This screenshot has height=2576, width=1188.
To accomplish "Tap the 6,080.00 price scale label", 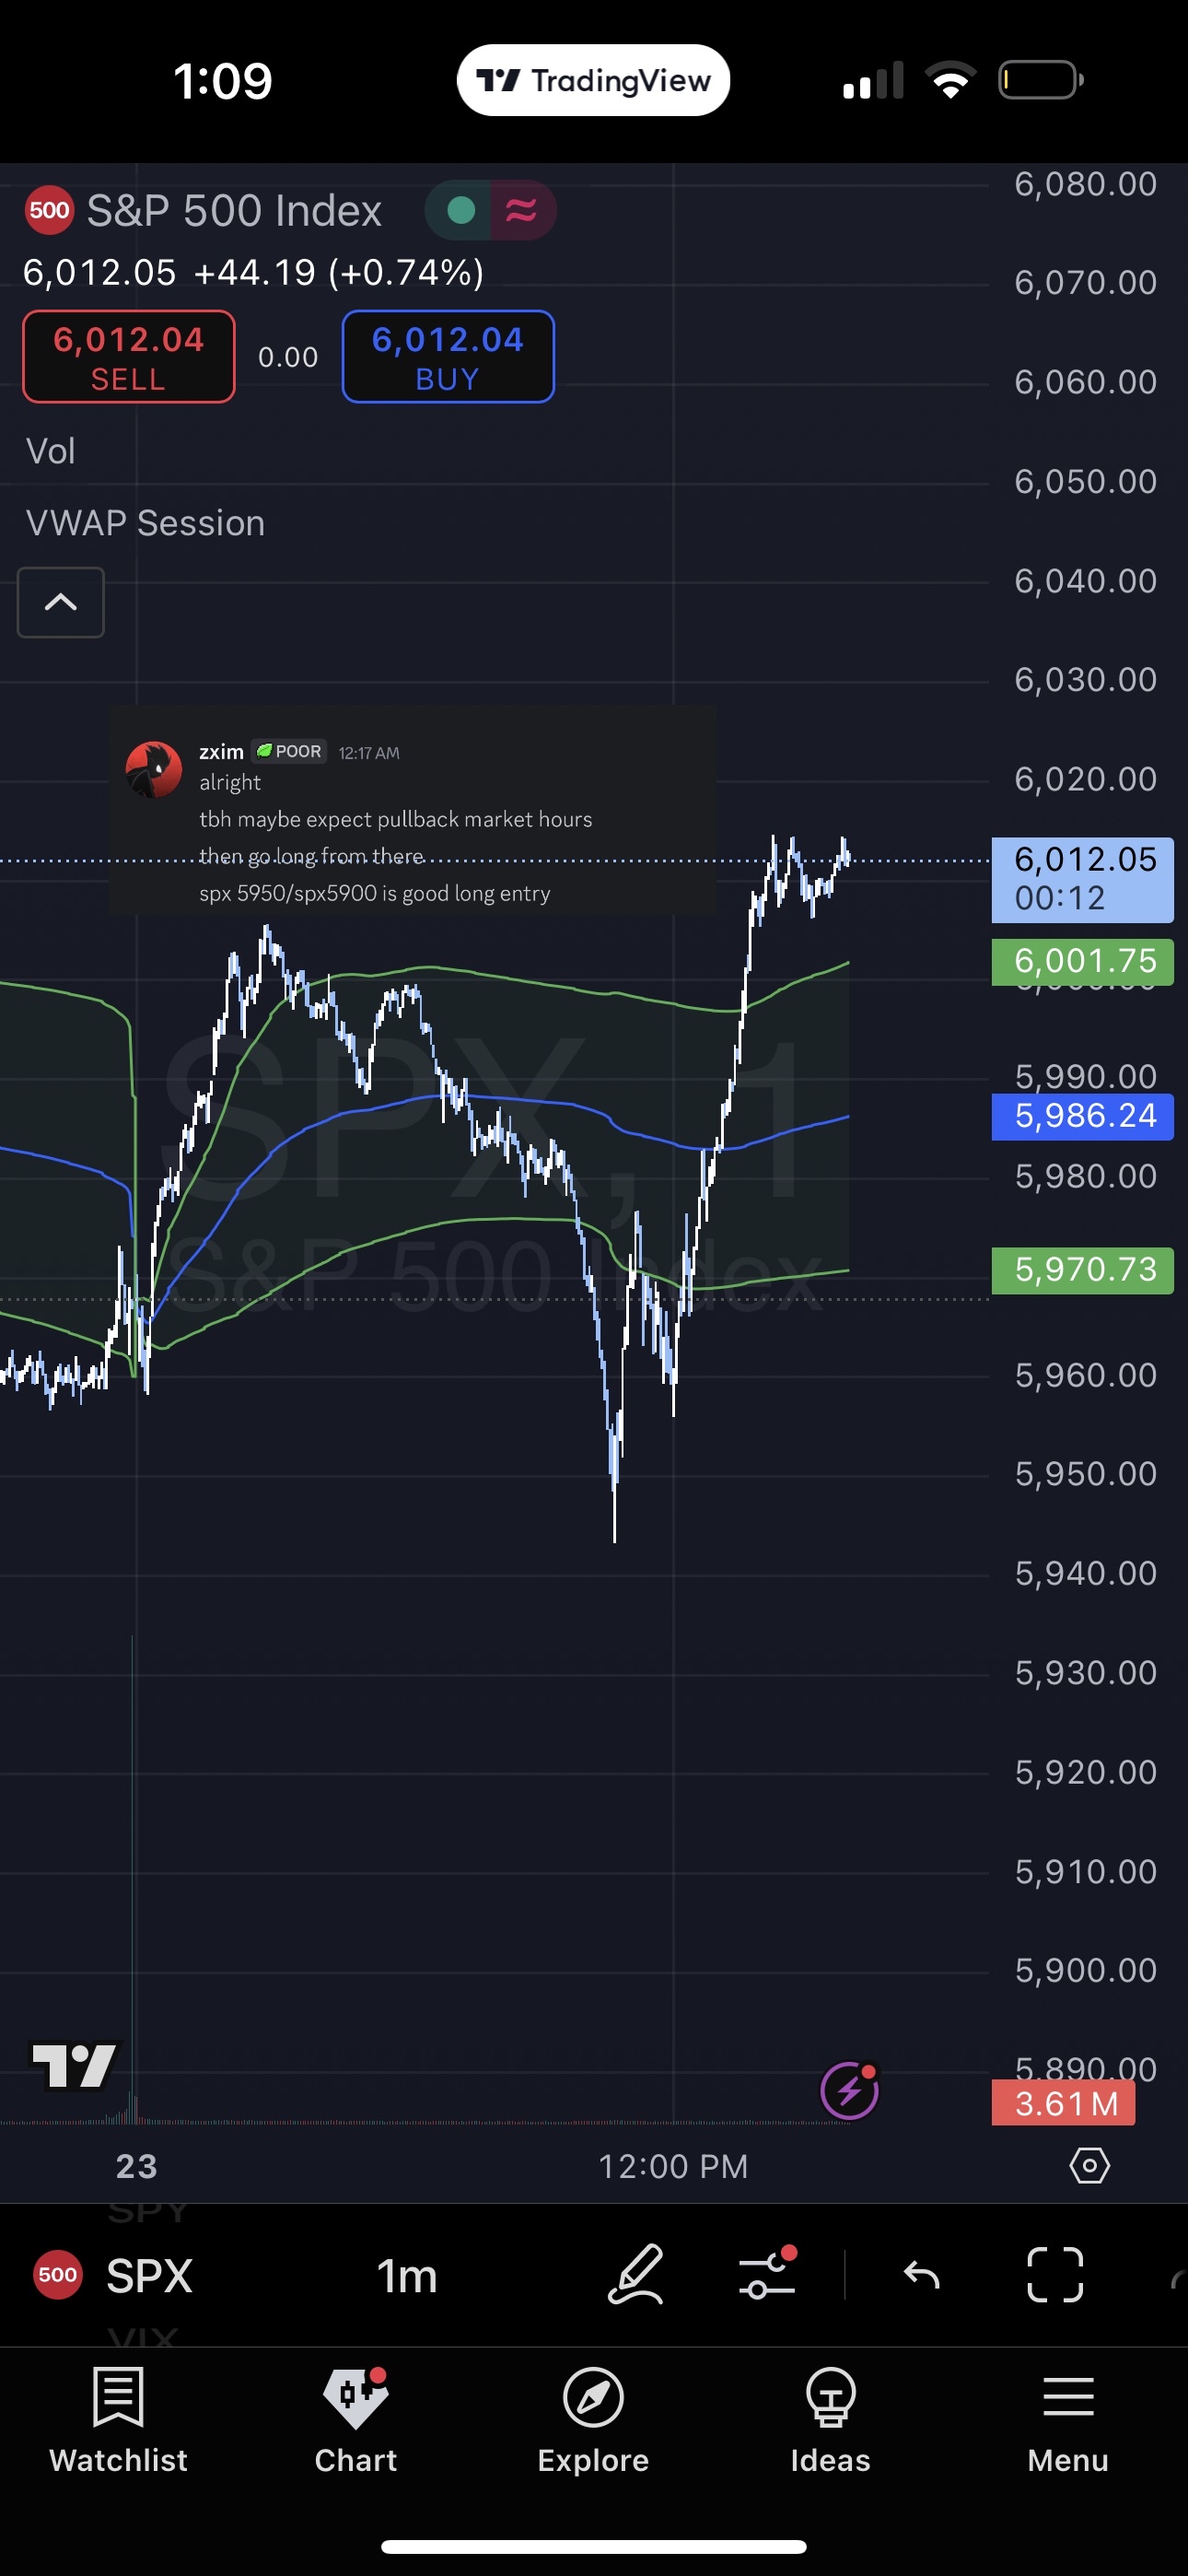I will [x=1085, y=184].
